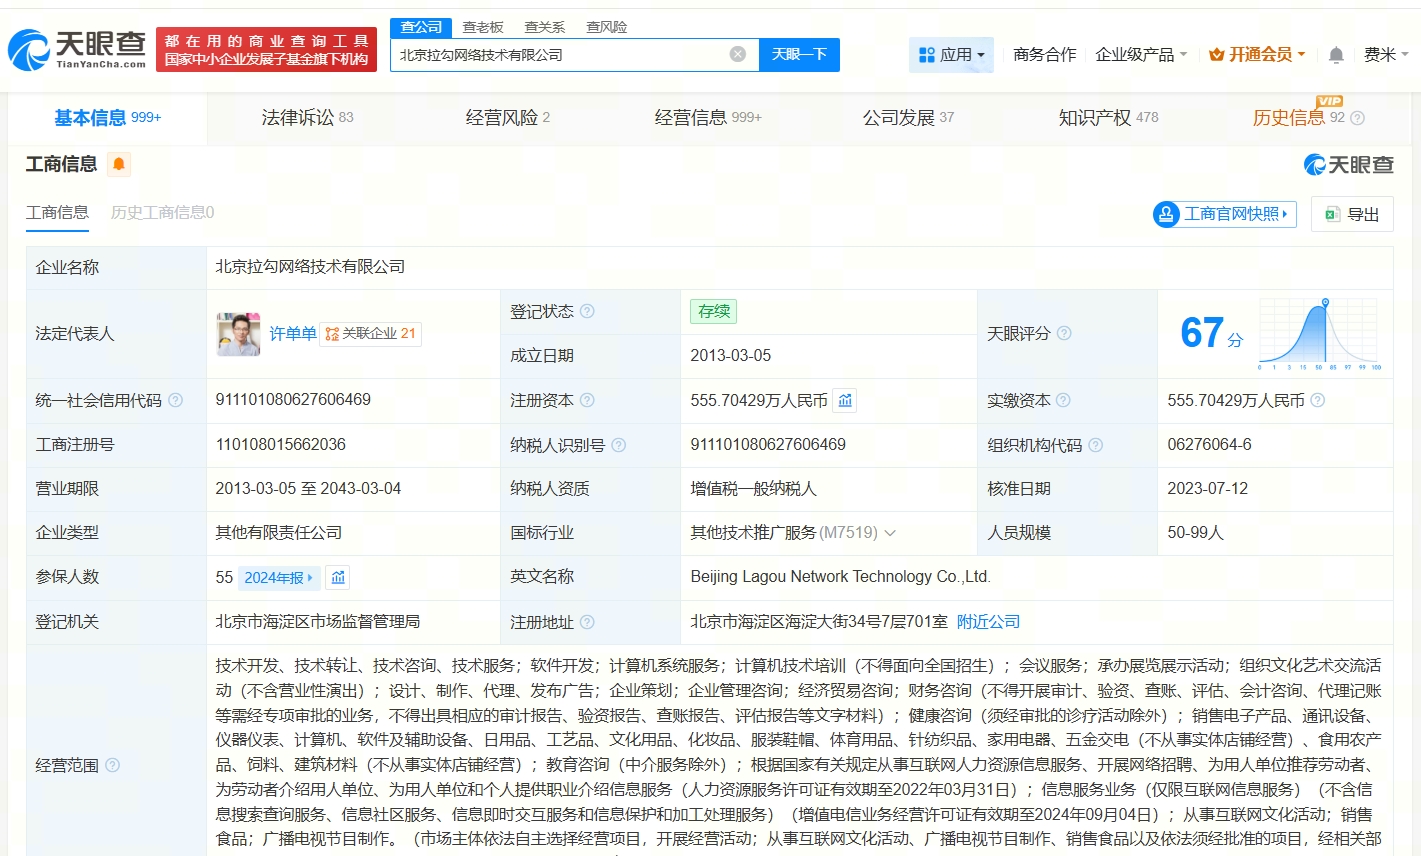Switch to the 查关系 search tab
The image size is (1421, 856).
click(545, 27)
